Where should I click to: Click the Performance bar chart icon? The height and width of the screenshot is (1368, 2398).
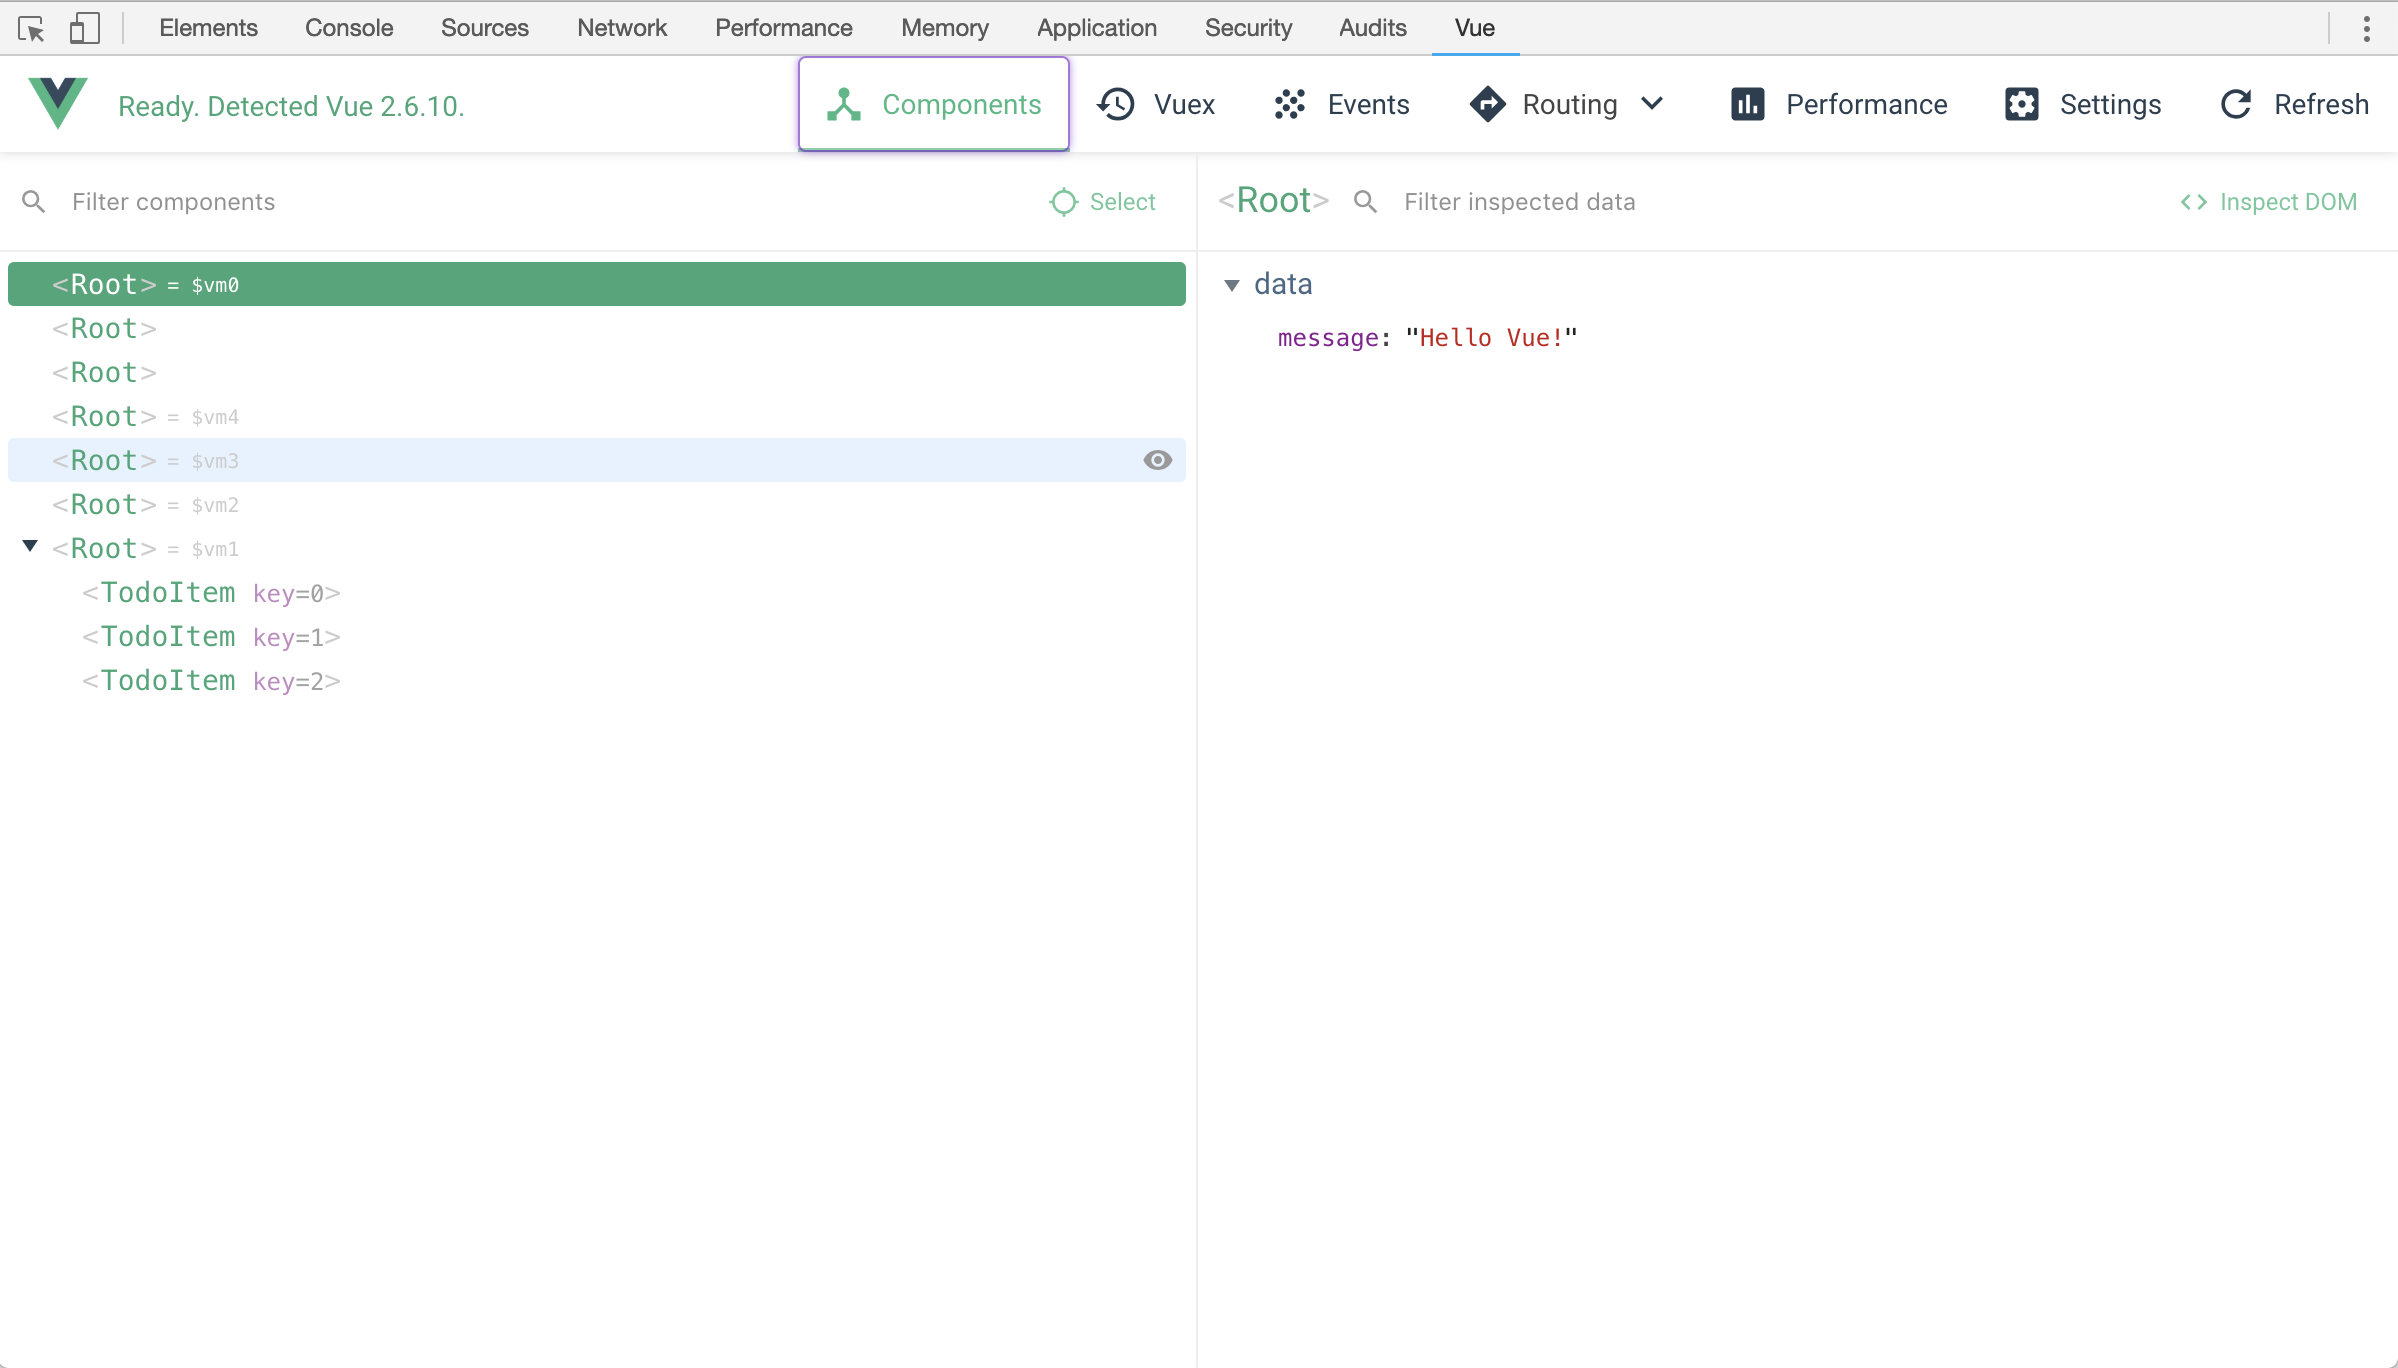(1747, 104)
